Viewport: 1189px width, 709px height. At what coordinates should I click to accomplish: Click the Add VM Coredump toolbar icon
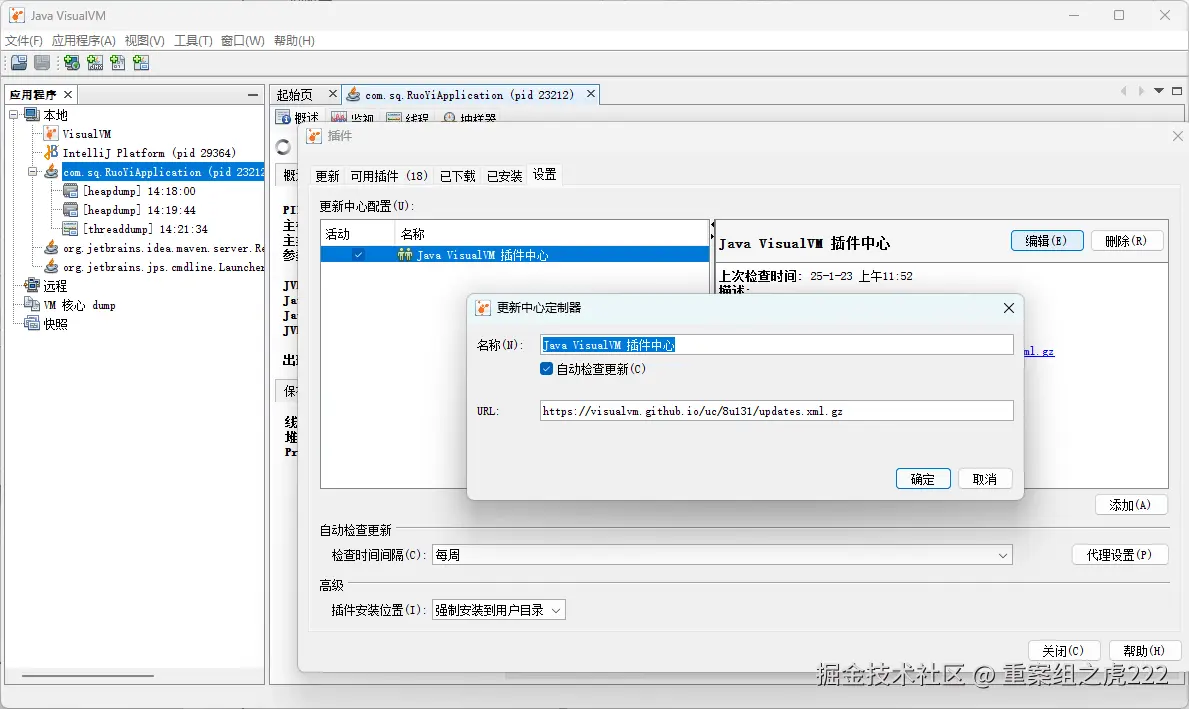[141, 62]
